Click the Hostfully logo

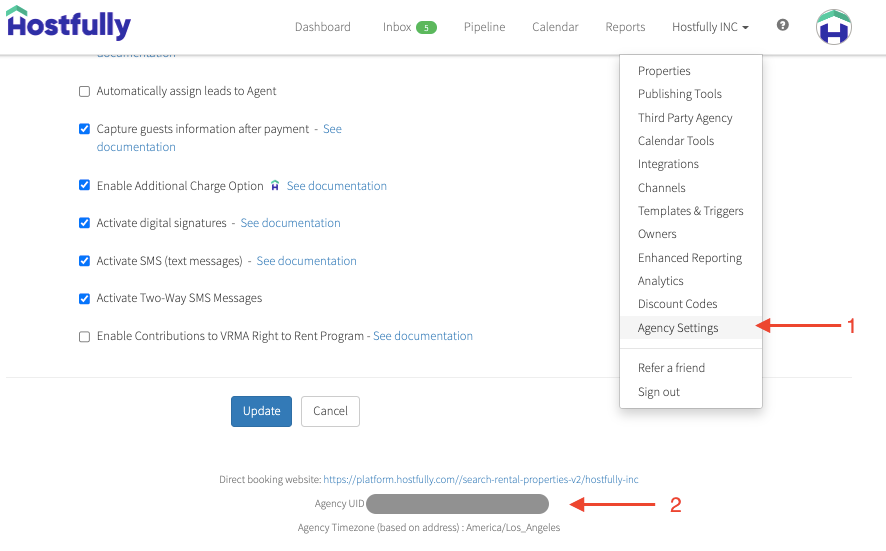click(x=68, y=25)
